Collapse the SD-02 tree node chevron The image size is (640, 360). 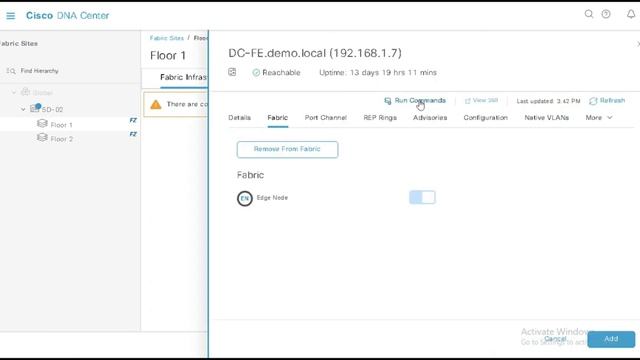coord(23,109)
